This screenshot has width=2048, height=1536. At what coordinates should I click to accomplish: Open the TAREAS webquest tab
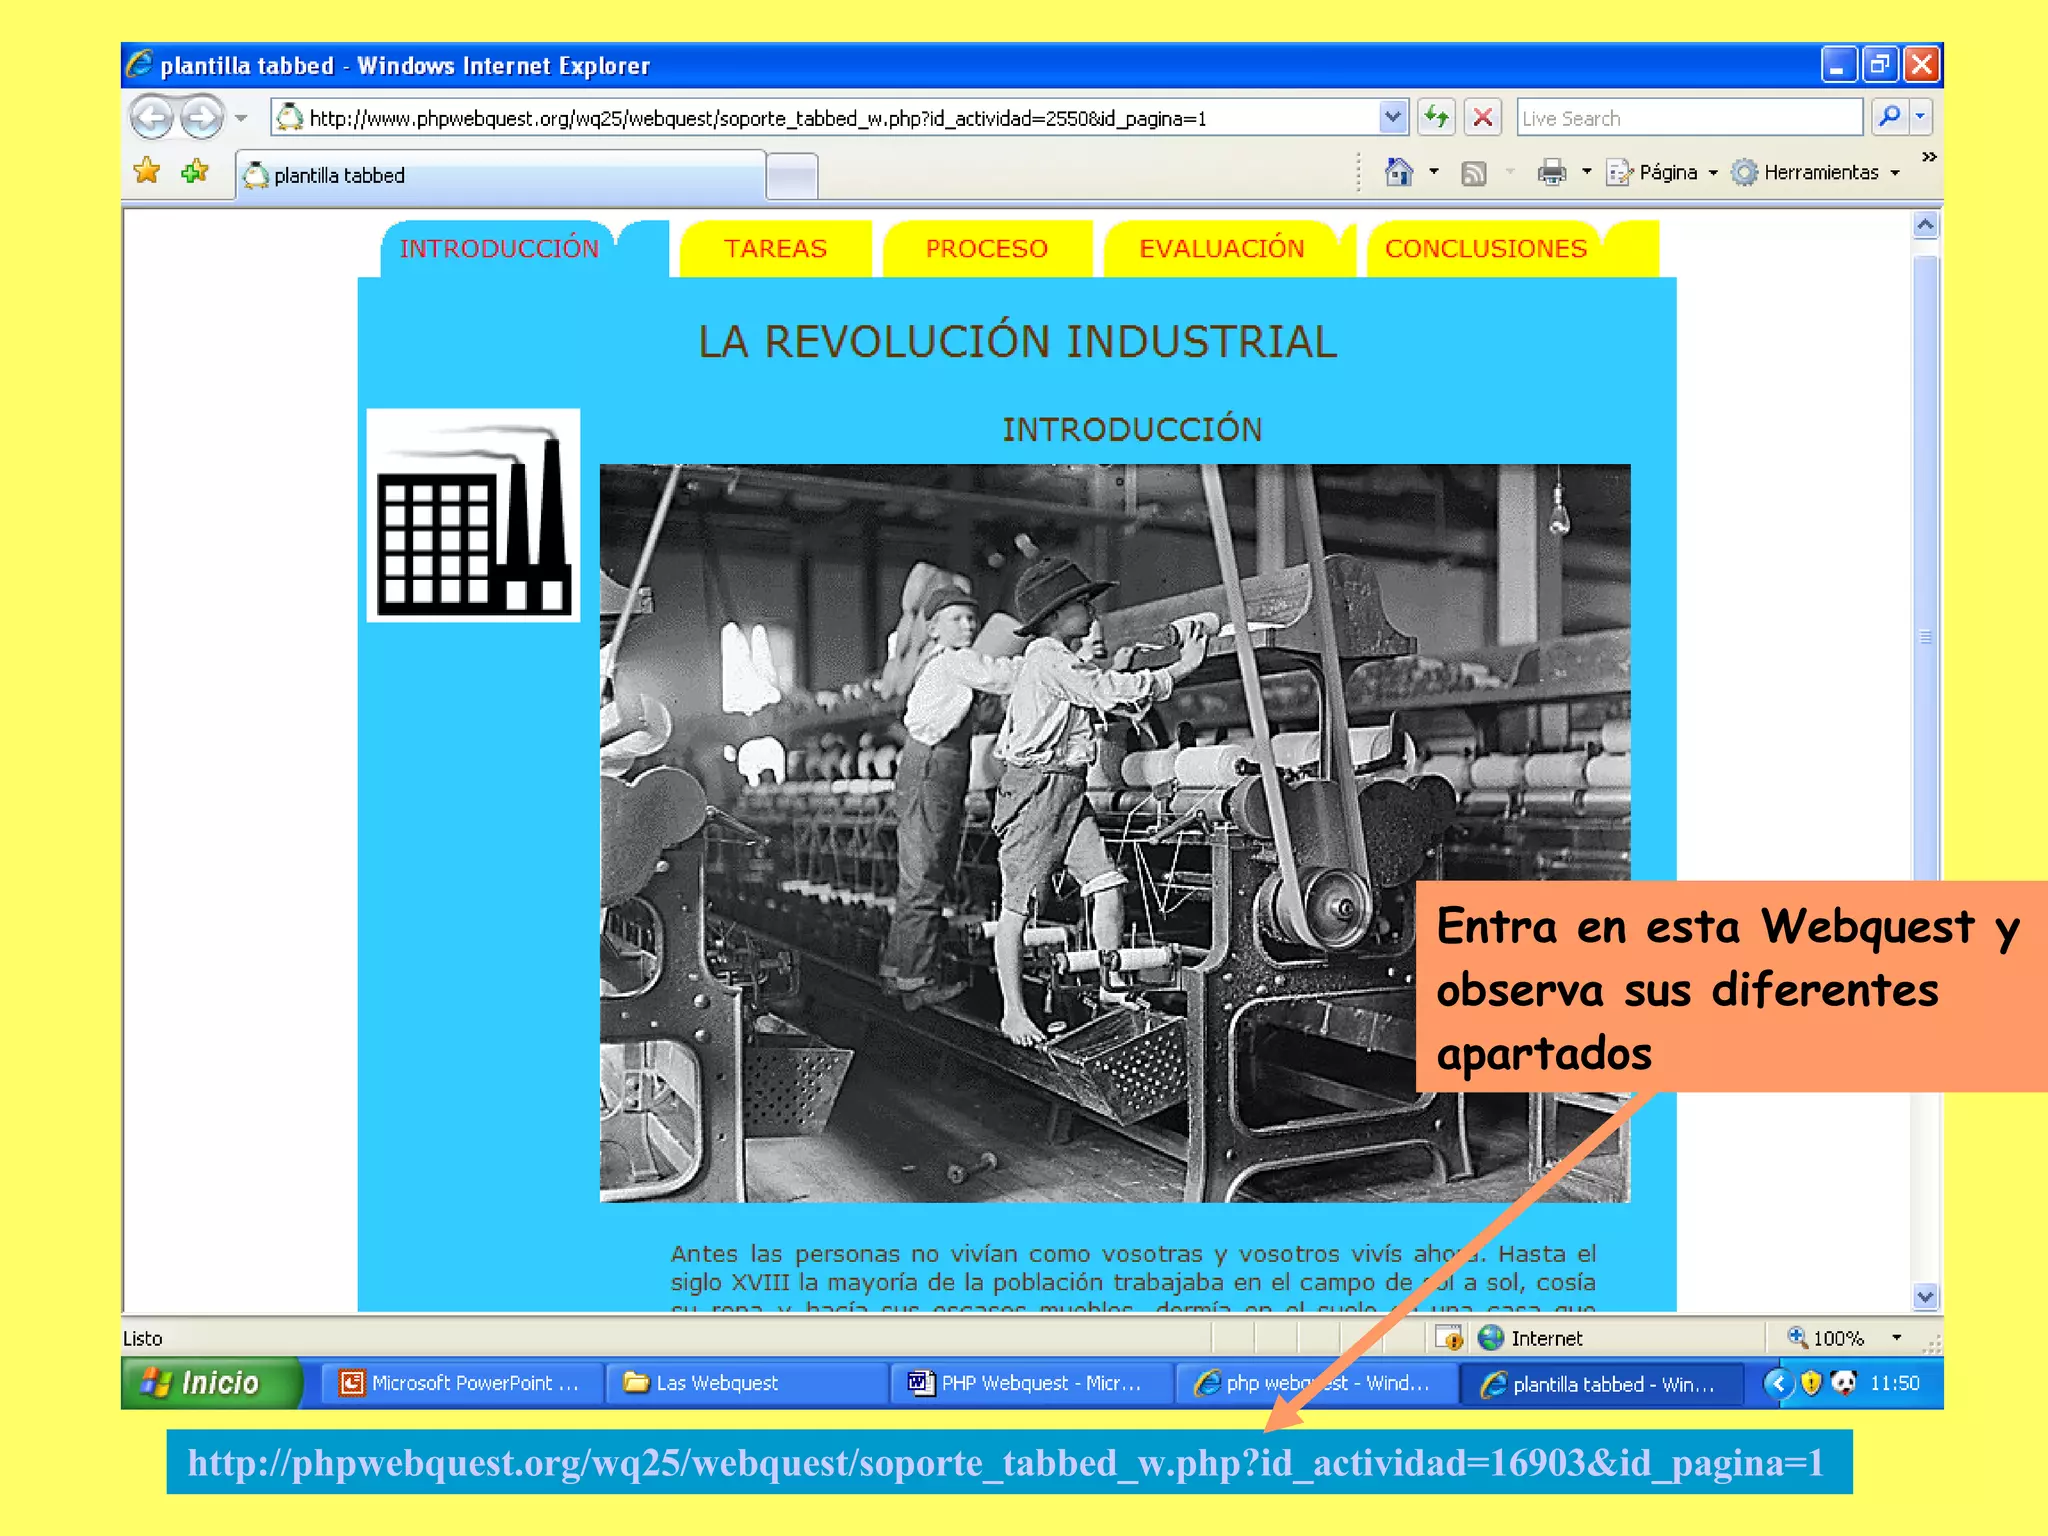775,248
